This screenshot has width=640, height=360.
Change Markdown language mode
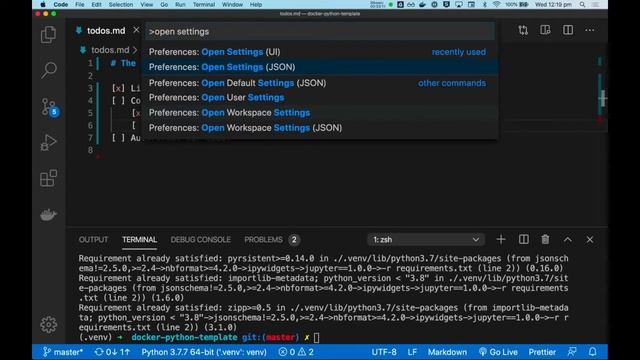447,352
